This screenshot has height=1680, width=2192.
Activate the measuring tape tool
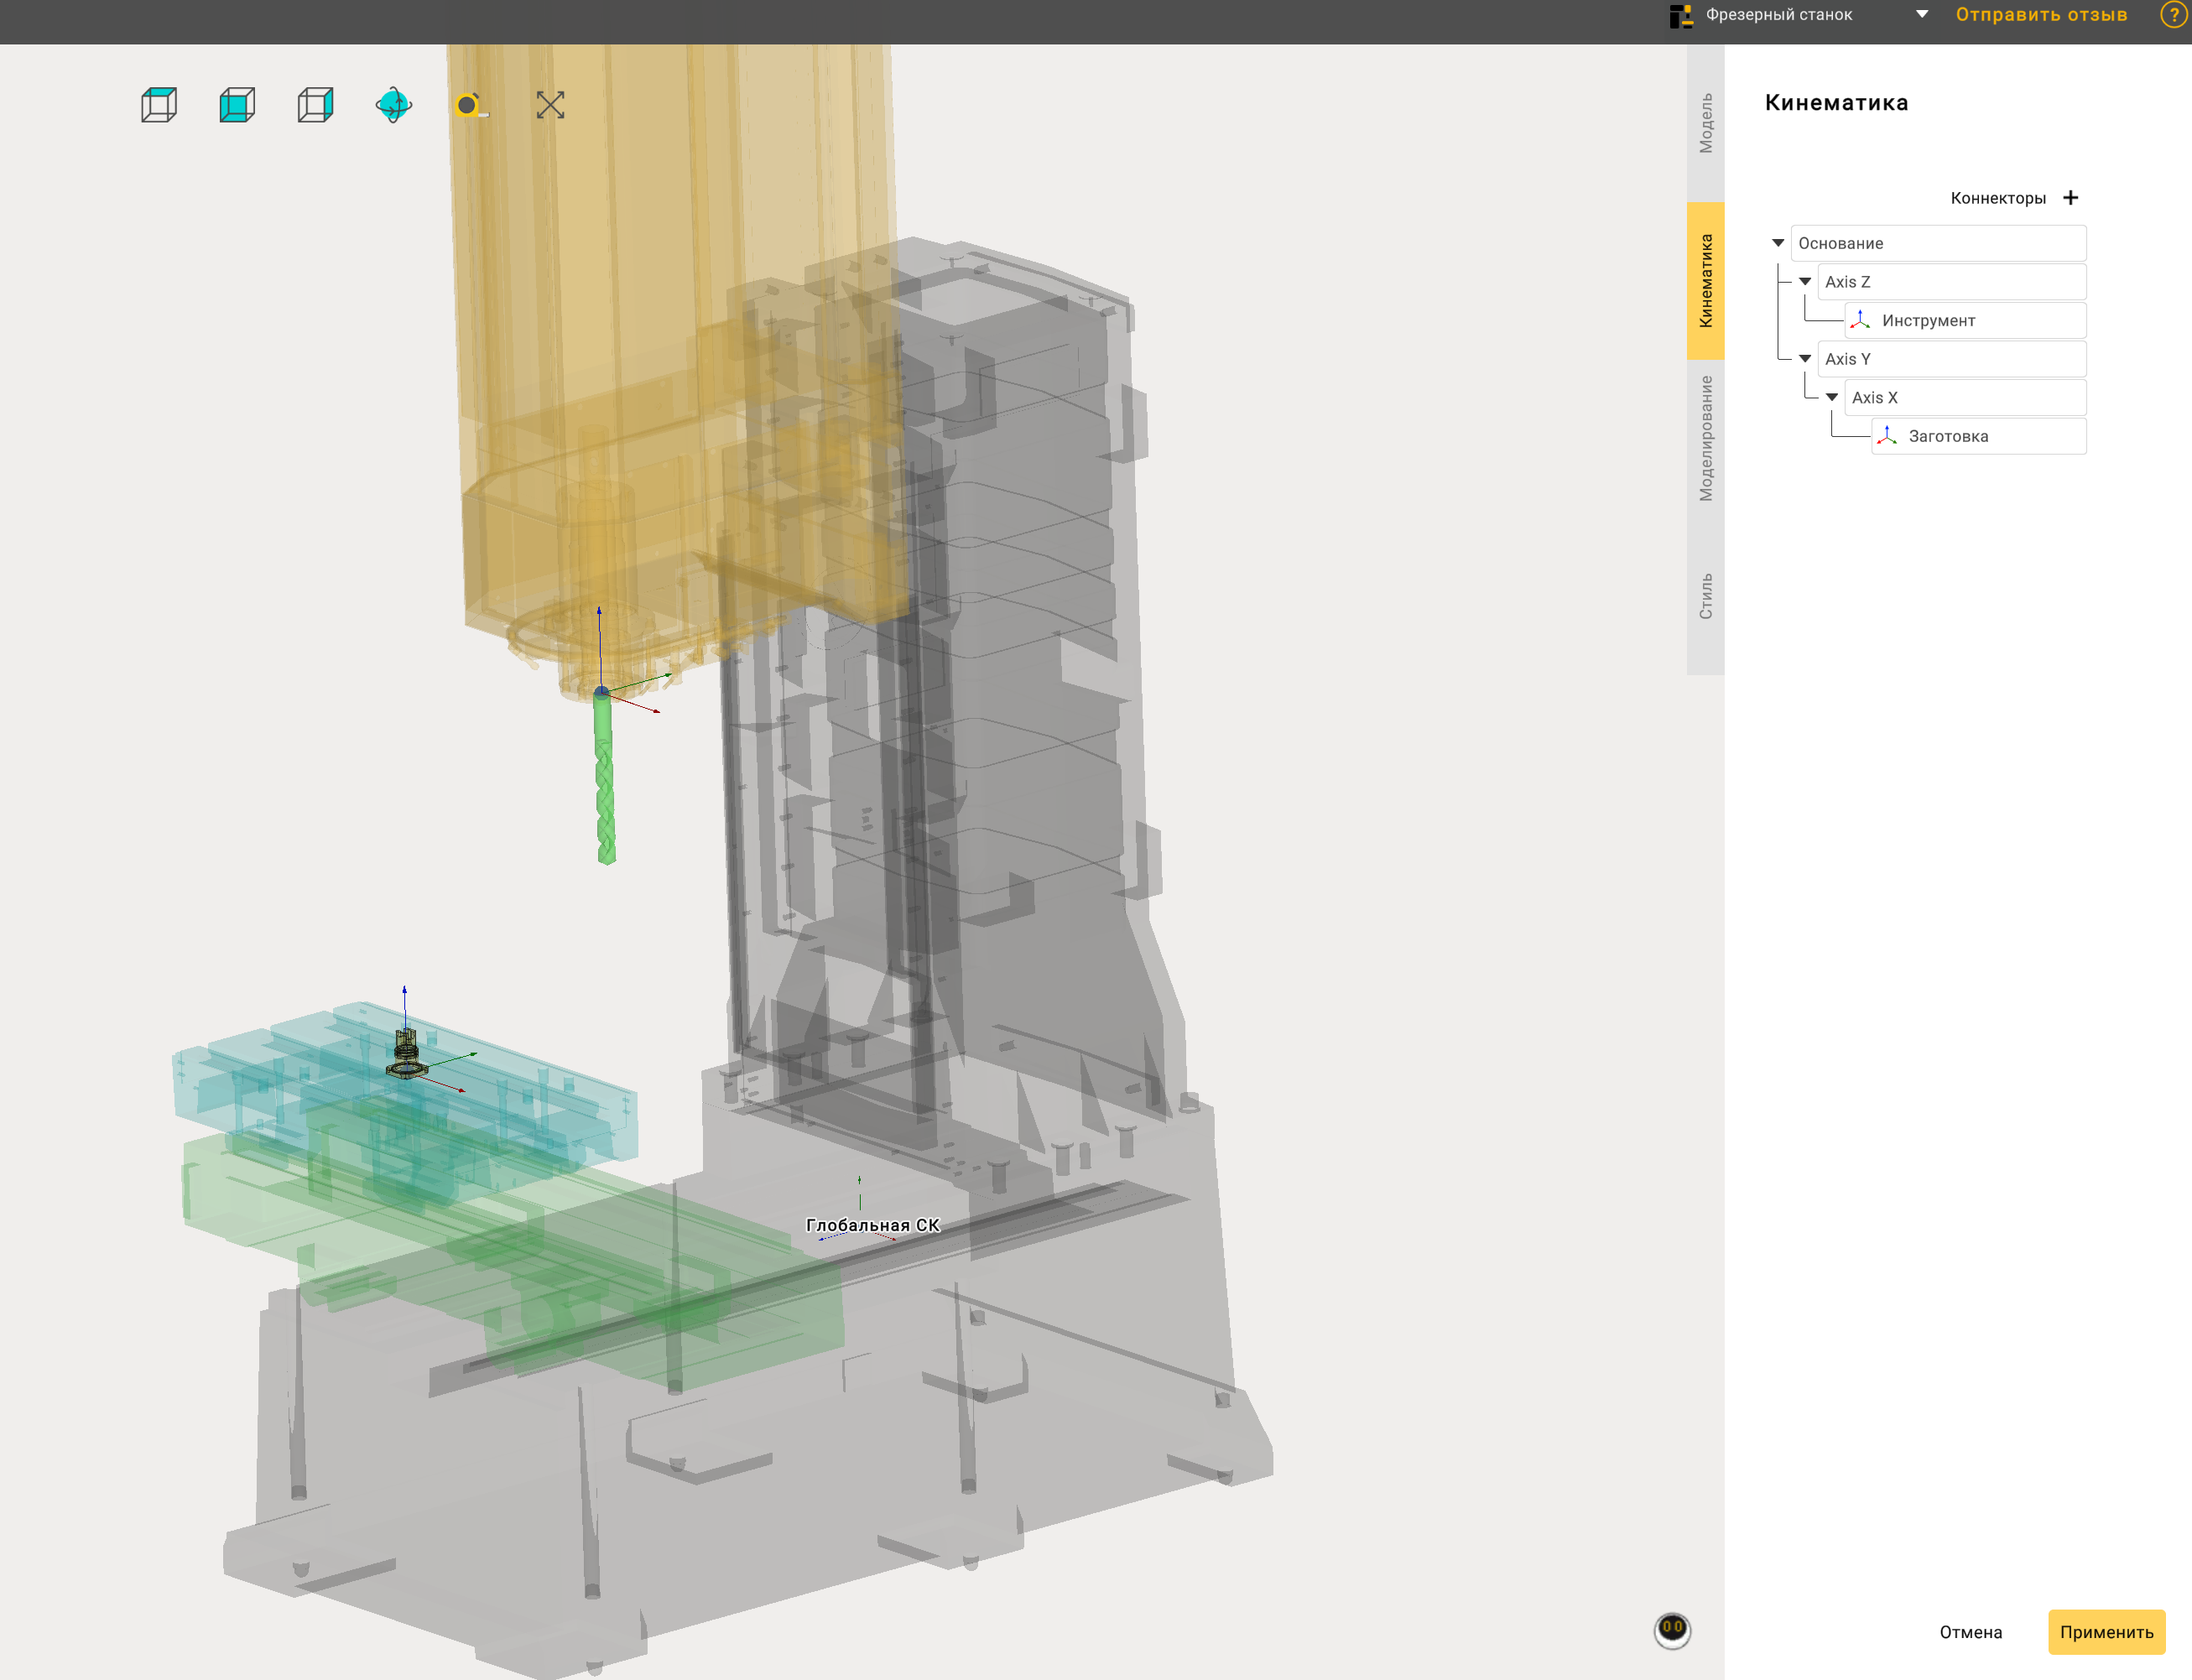tap(471, 105)
